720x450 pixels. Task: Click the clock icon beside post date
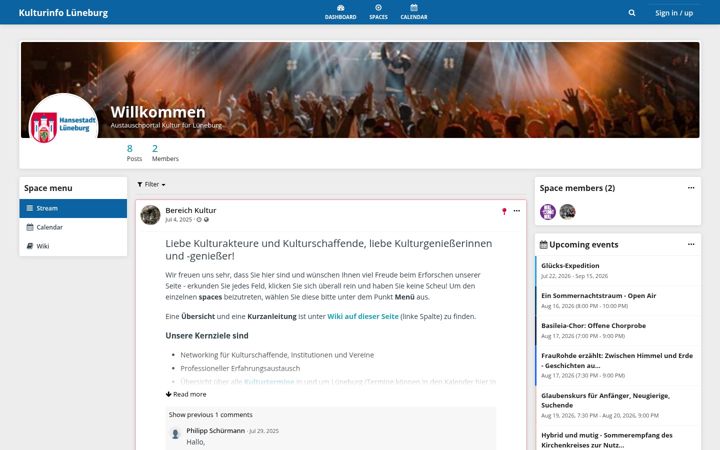[x=199, y=219]
